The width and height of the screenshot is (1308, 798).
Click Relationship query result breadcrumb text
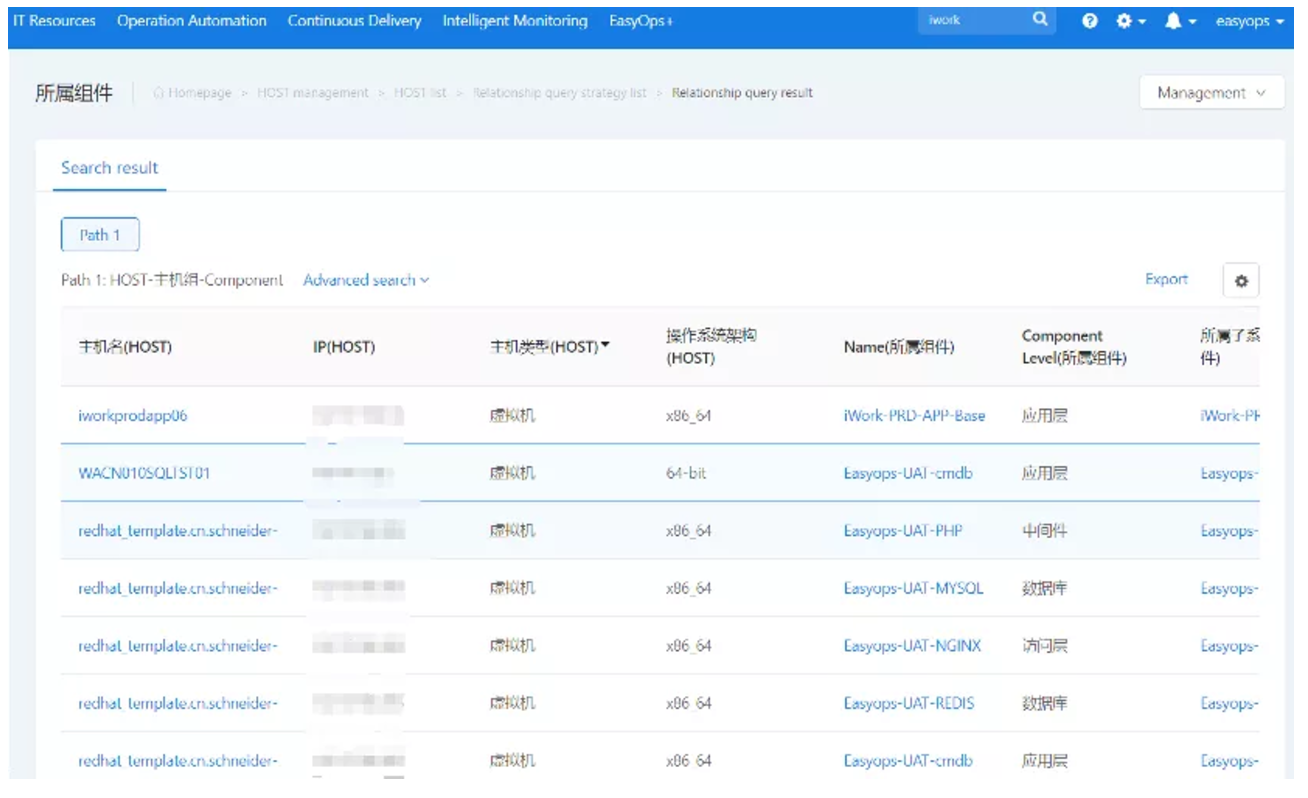click(x=742, y=93)
